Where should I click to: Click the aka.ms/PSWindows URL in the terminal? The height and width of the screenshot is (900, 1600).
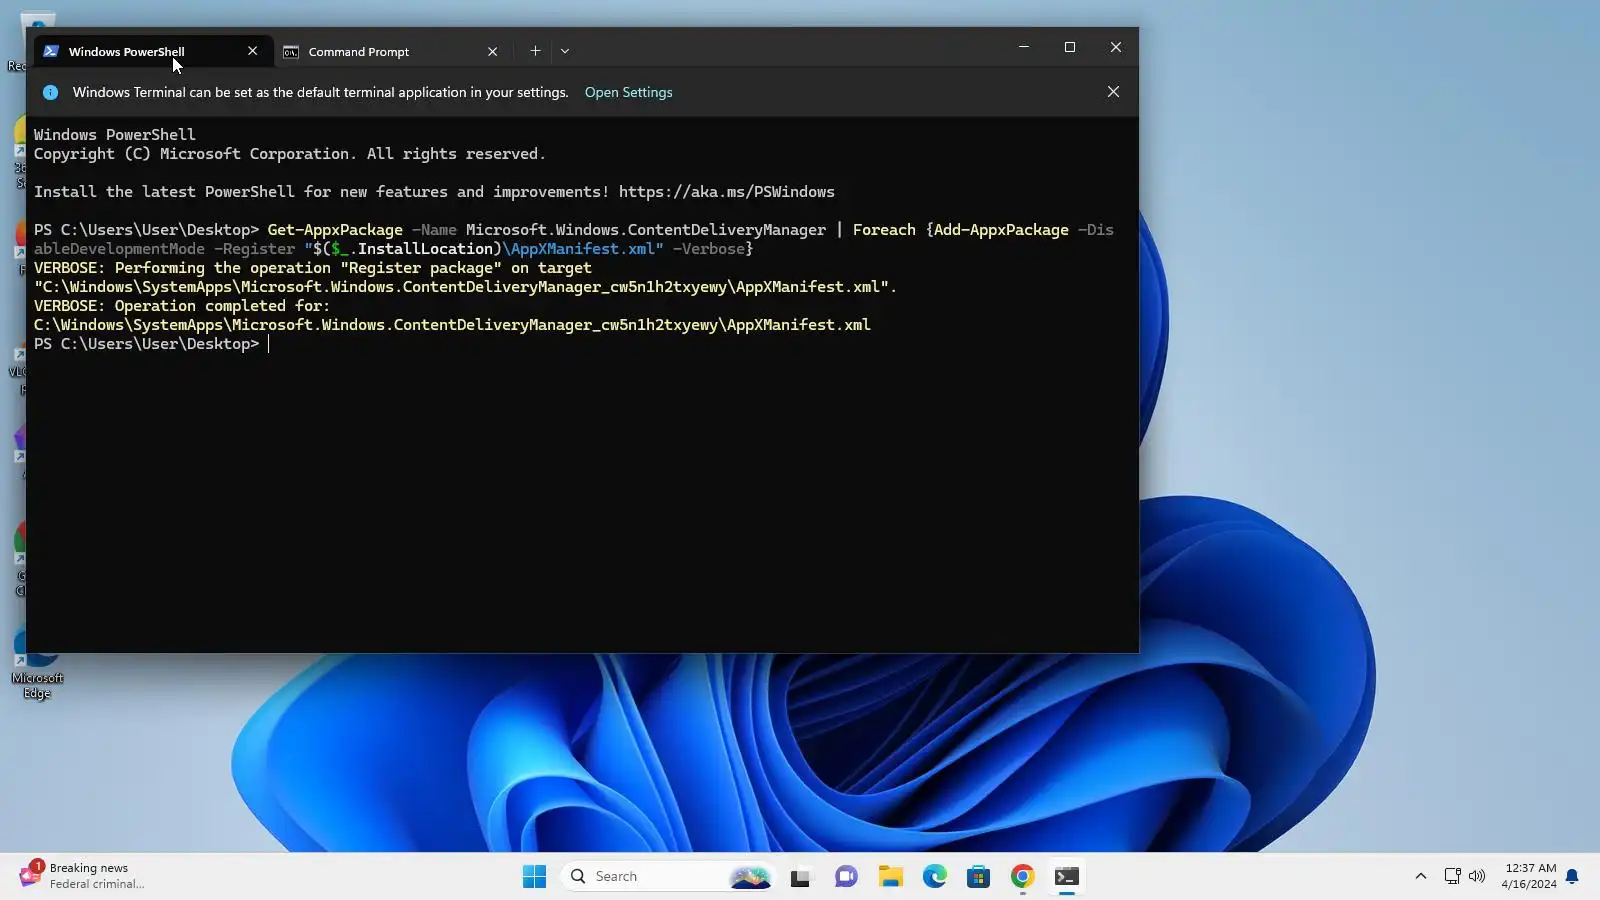726,192
